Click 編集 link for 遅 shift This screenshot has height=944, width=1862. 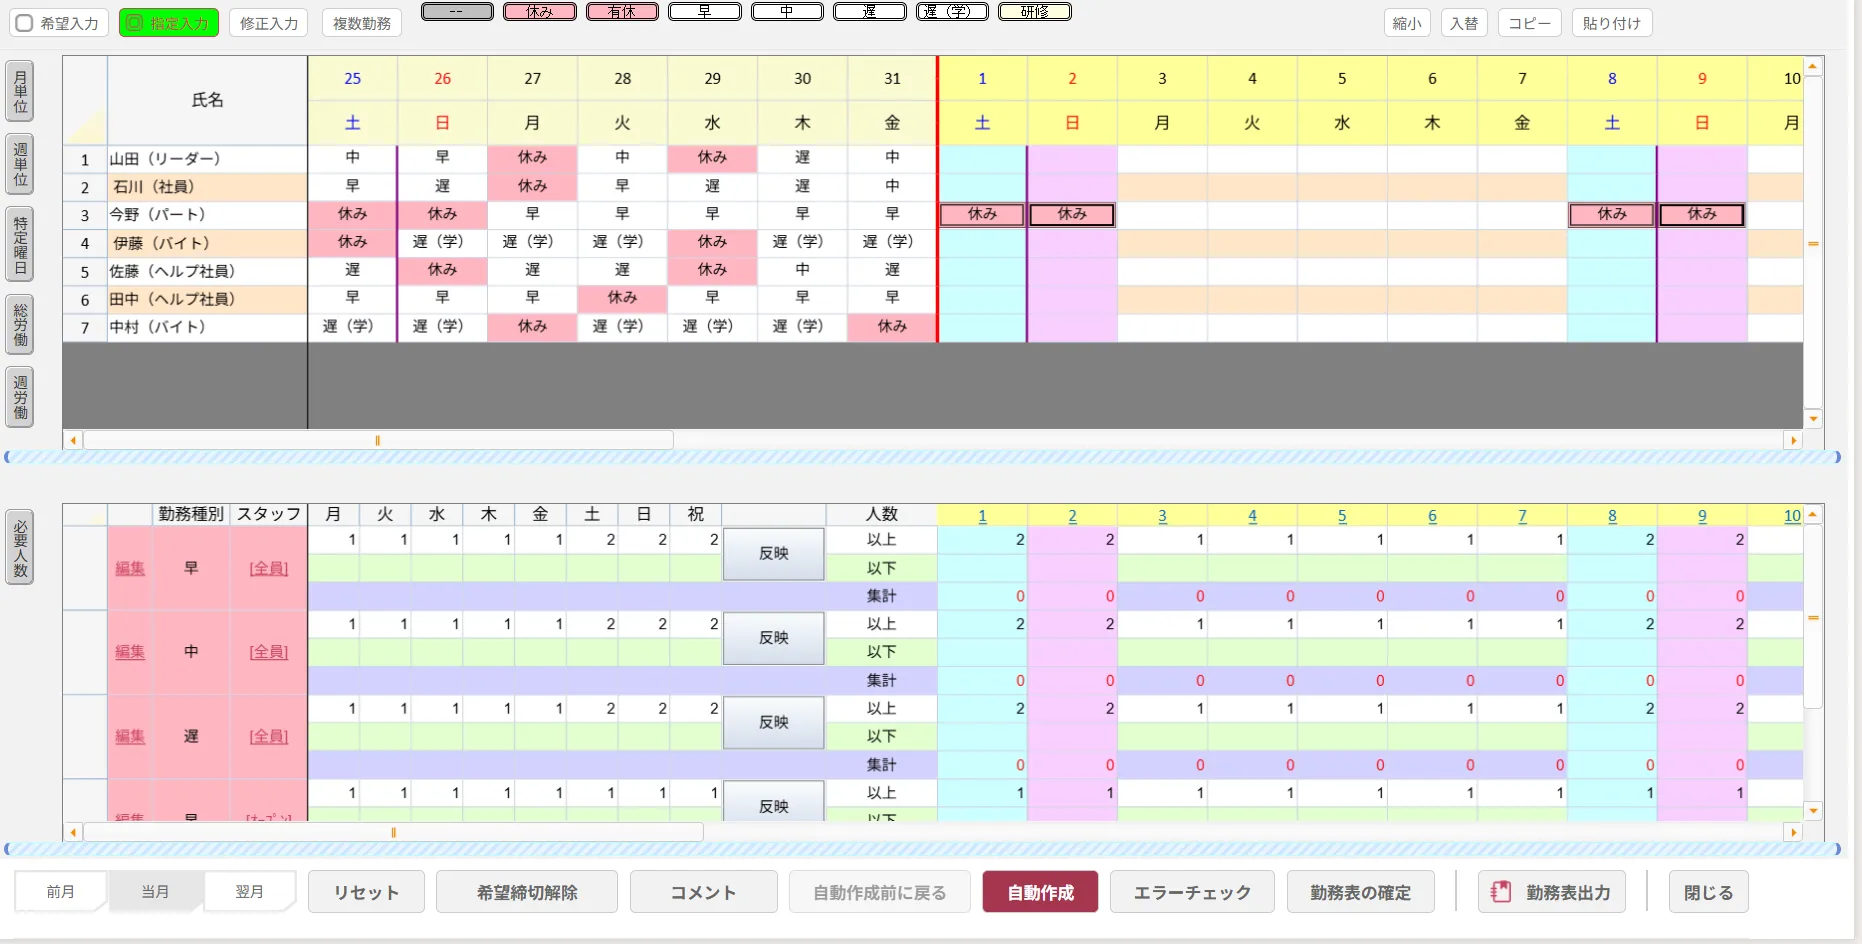(130, 736)
